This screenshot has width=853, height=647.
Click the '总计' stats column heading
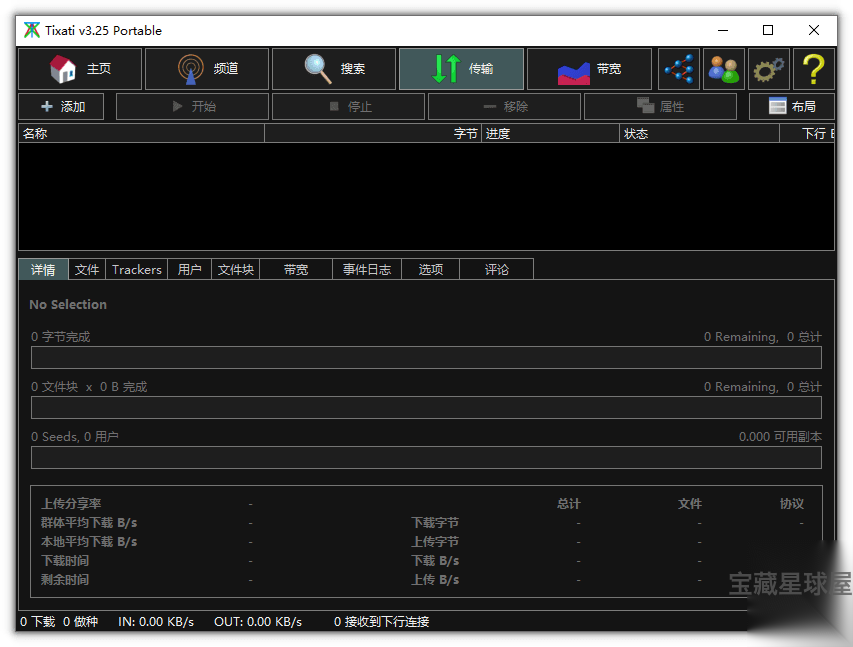(x=569, y=504)
